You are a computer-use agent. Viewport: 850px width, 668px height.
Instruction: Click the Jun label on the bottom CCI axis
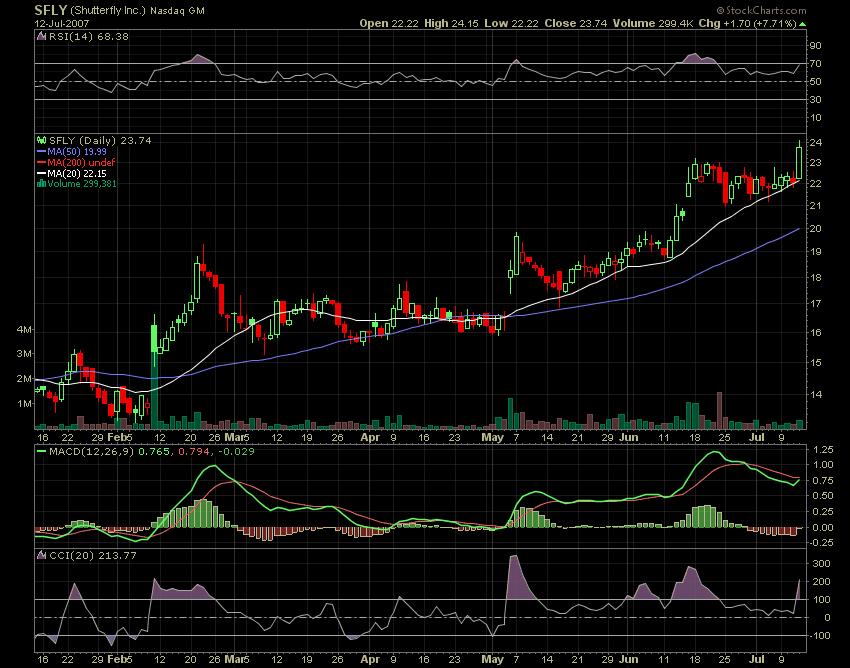pyautogui.click(x=628, y=659)
